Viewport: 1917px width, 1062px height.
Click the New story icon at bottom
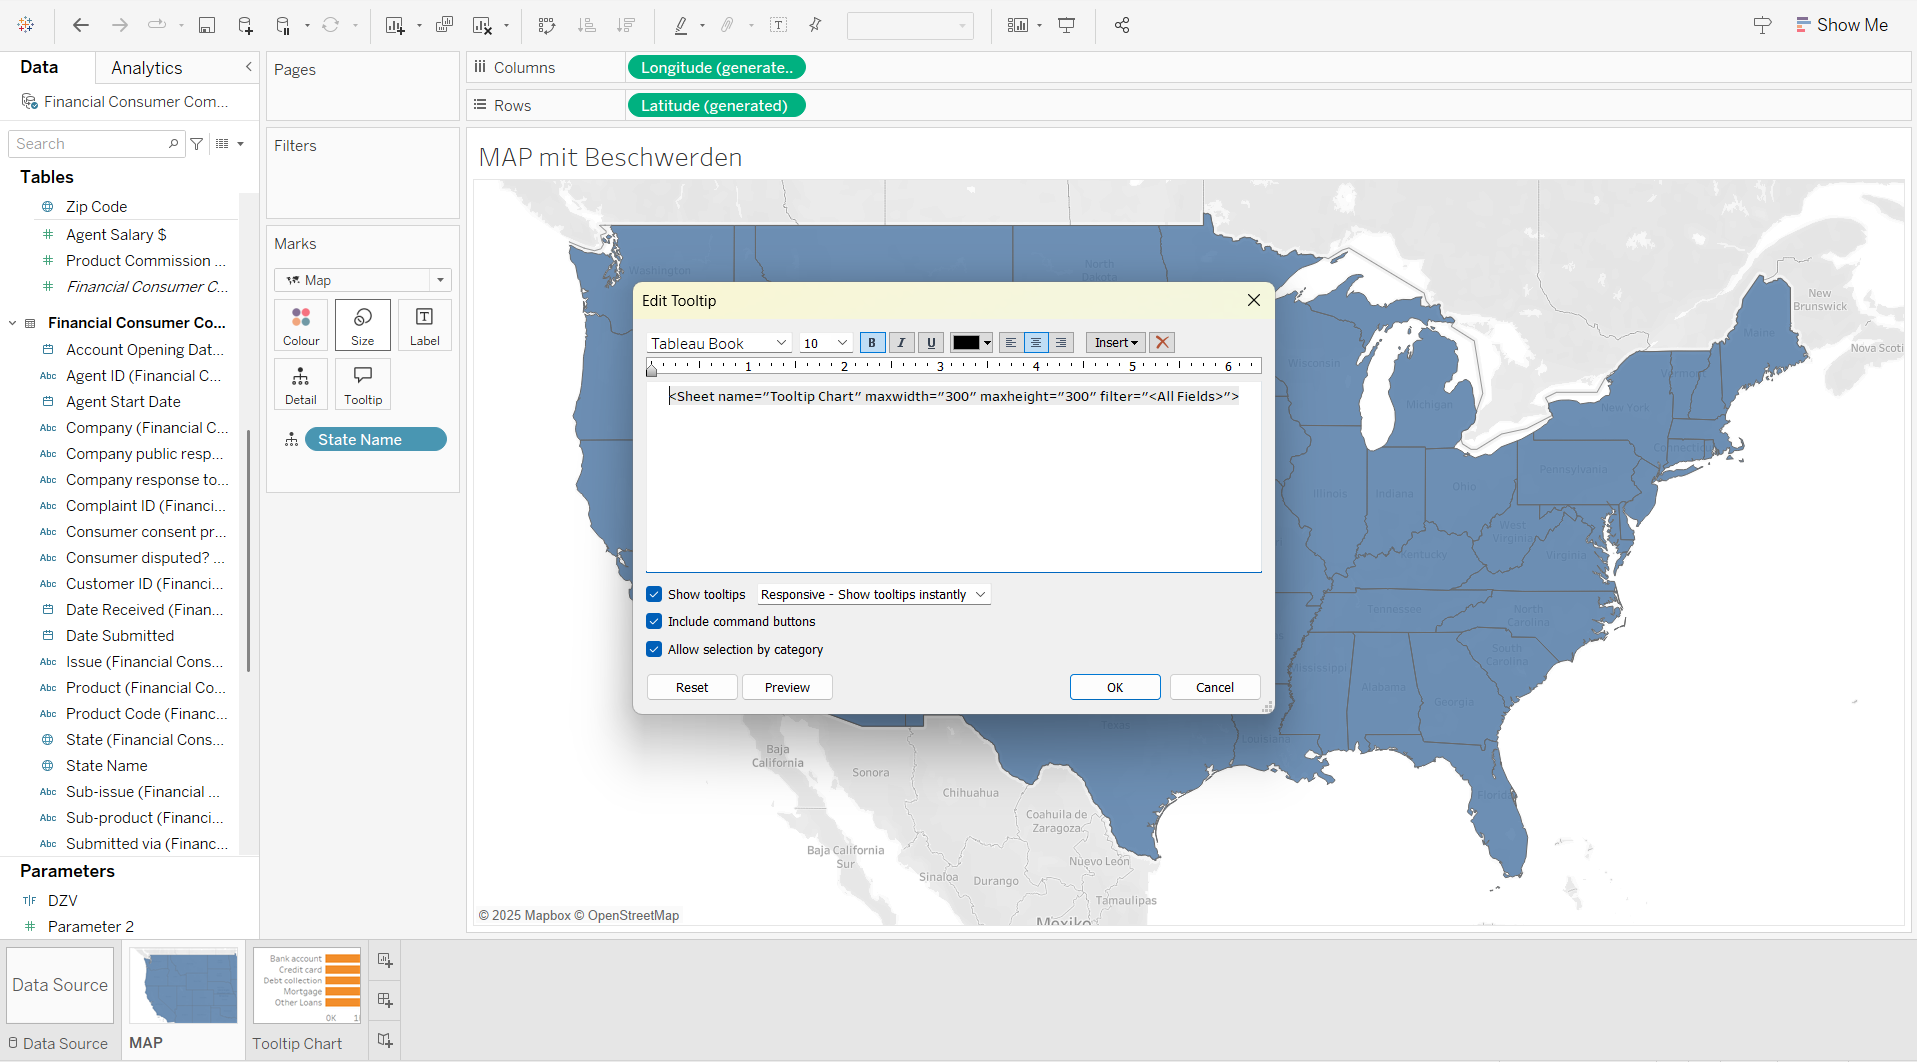tap(385, 1040)
